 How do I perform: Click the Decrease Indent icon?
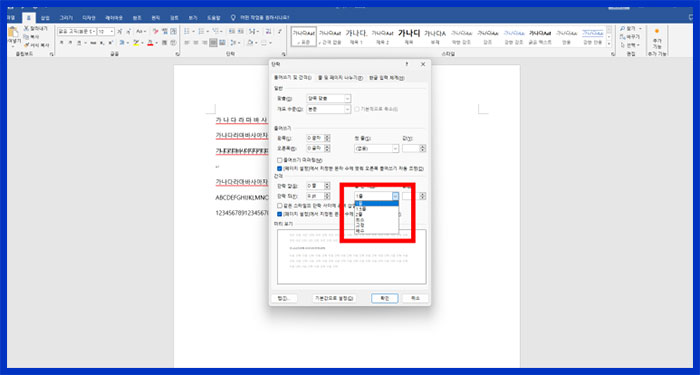232,31
